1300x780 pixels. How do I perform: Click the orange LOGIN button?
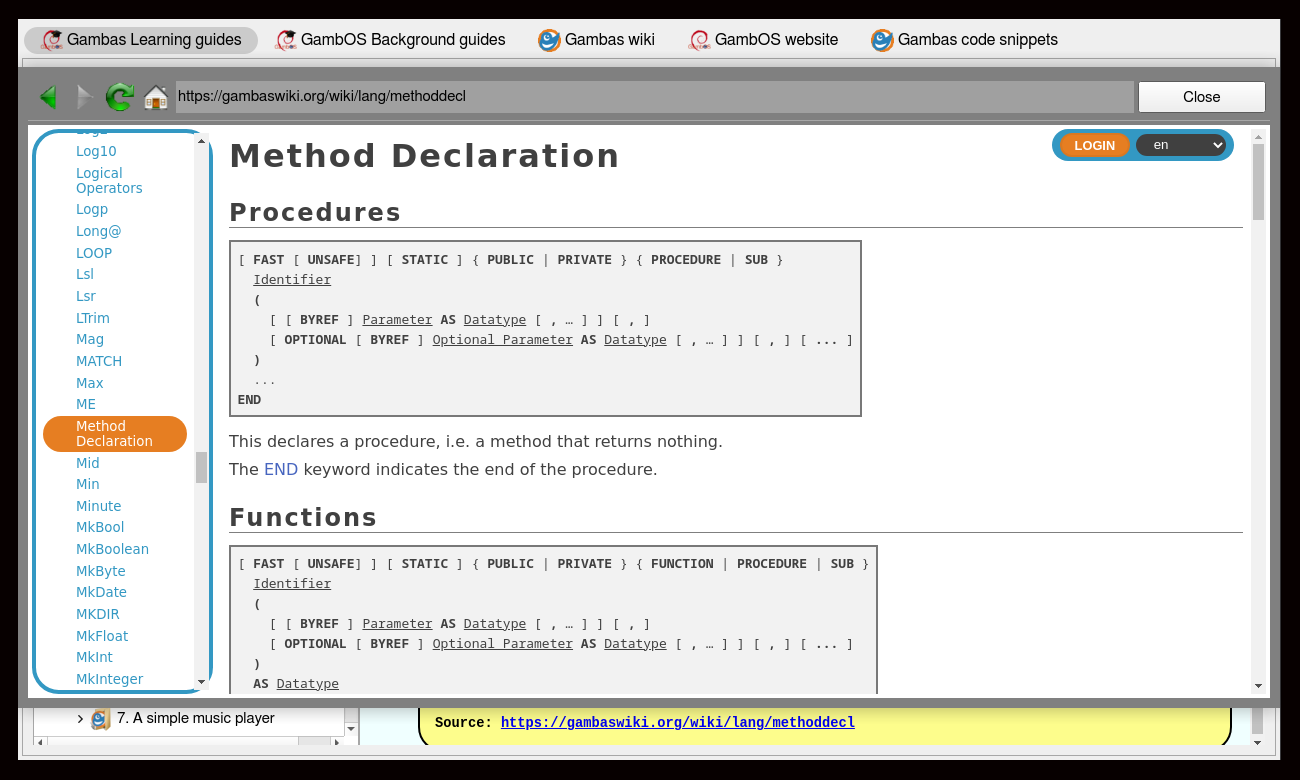point(1094,145)
